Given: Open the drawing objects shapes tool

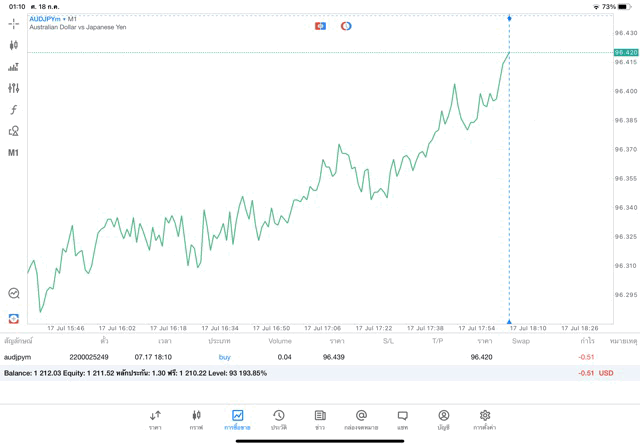Looking at the screenshot, I should [13, 131].
